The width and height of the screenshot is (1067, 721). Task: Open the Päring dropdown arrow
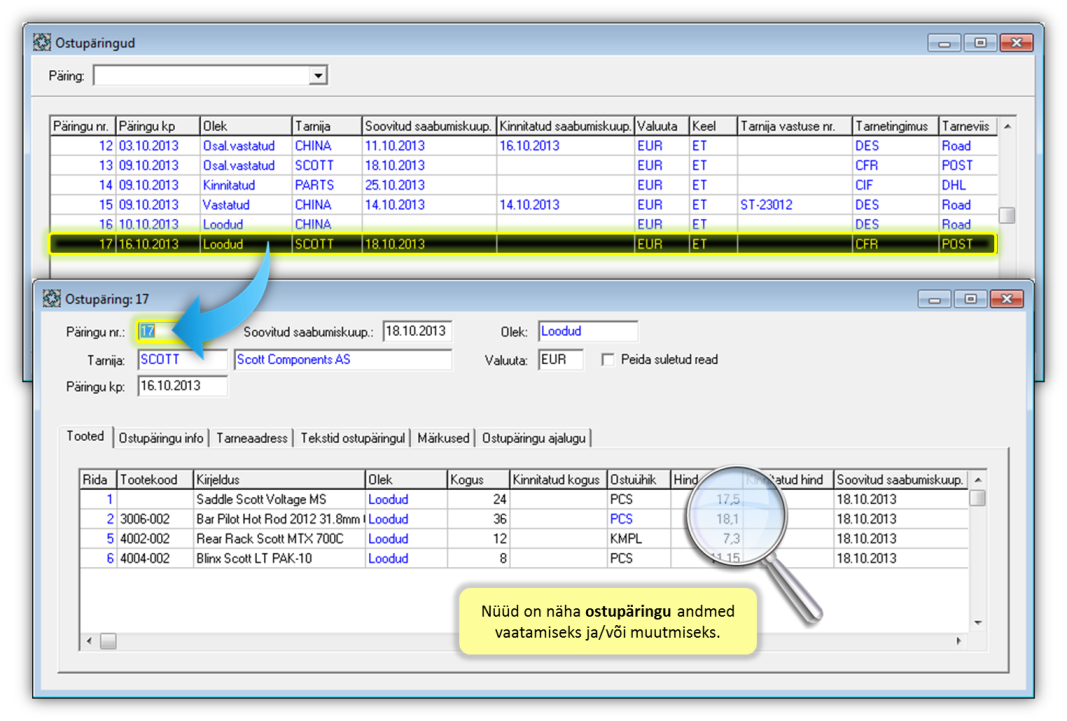[318, 76]
